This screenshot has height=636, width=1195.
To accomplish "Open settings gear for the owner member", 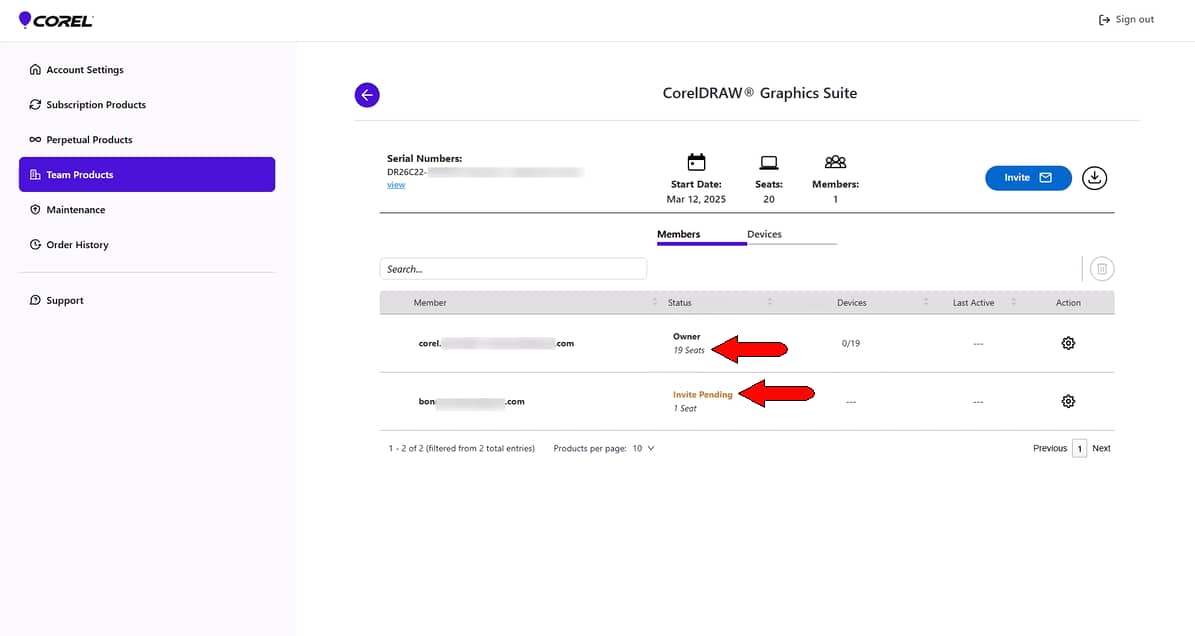I will 1068,343.
